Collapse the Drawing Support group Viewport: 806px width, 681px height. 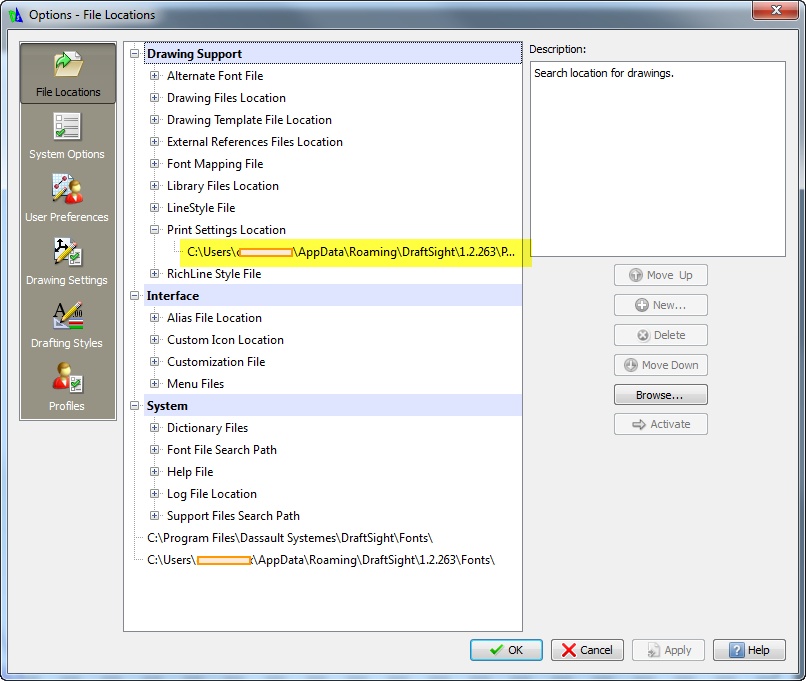(135, 53)
